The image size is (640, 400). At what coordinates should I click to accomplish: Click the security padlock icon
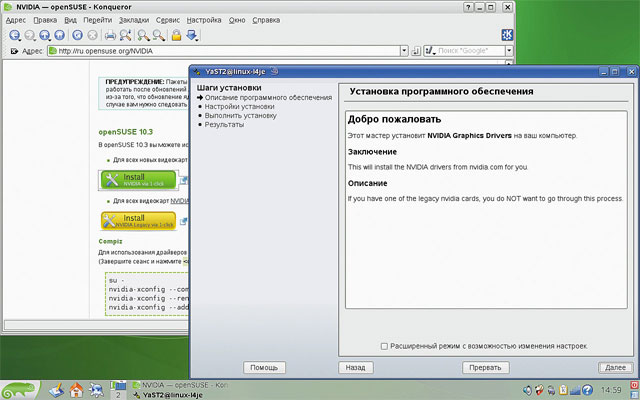coord(176,35)
